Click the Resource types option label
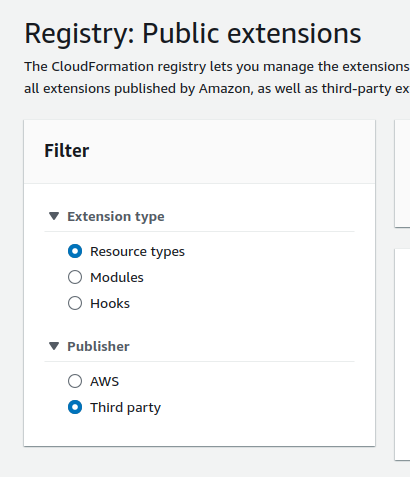 137,252
